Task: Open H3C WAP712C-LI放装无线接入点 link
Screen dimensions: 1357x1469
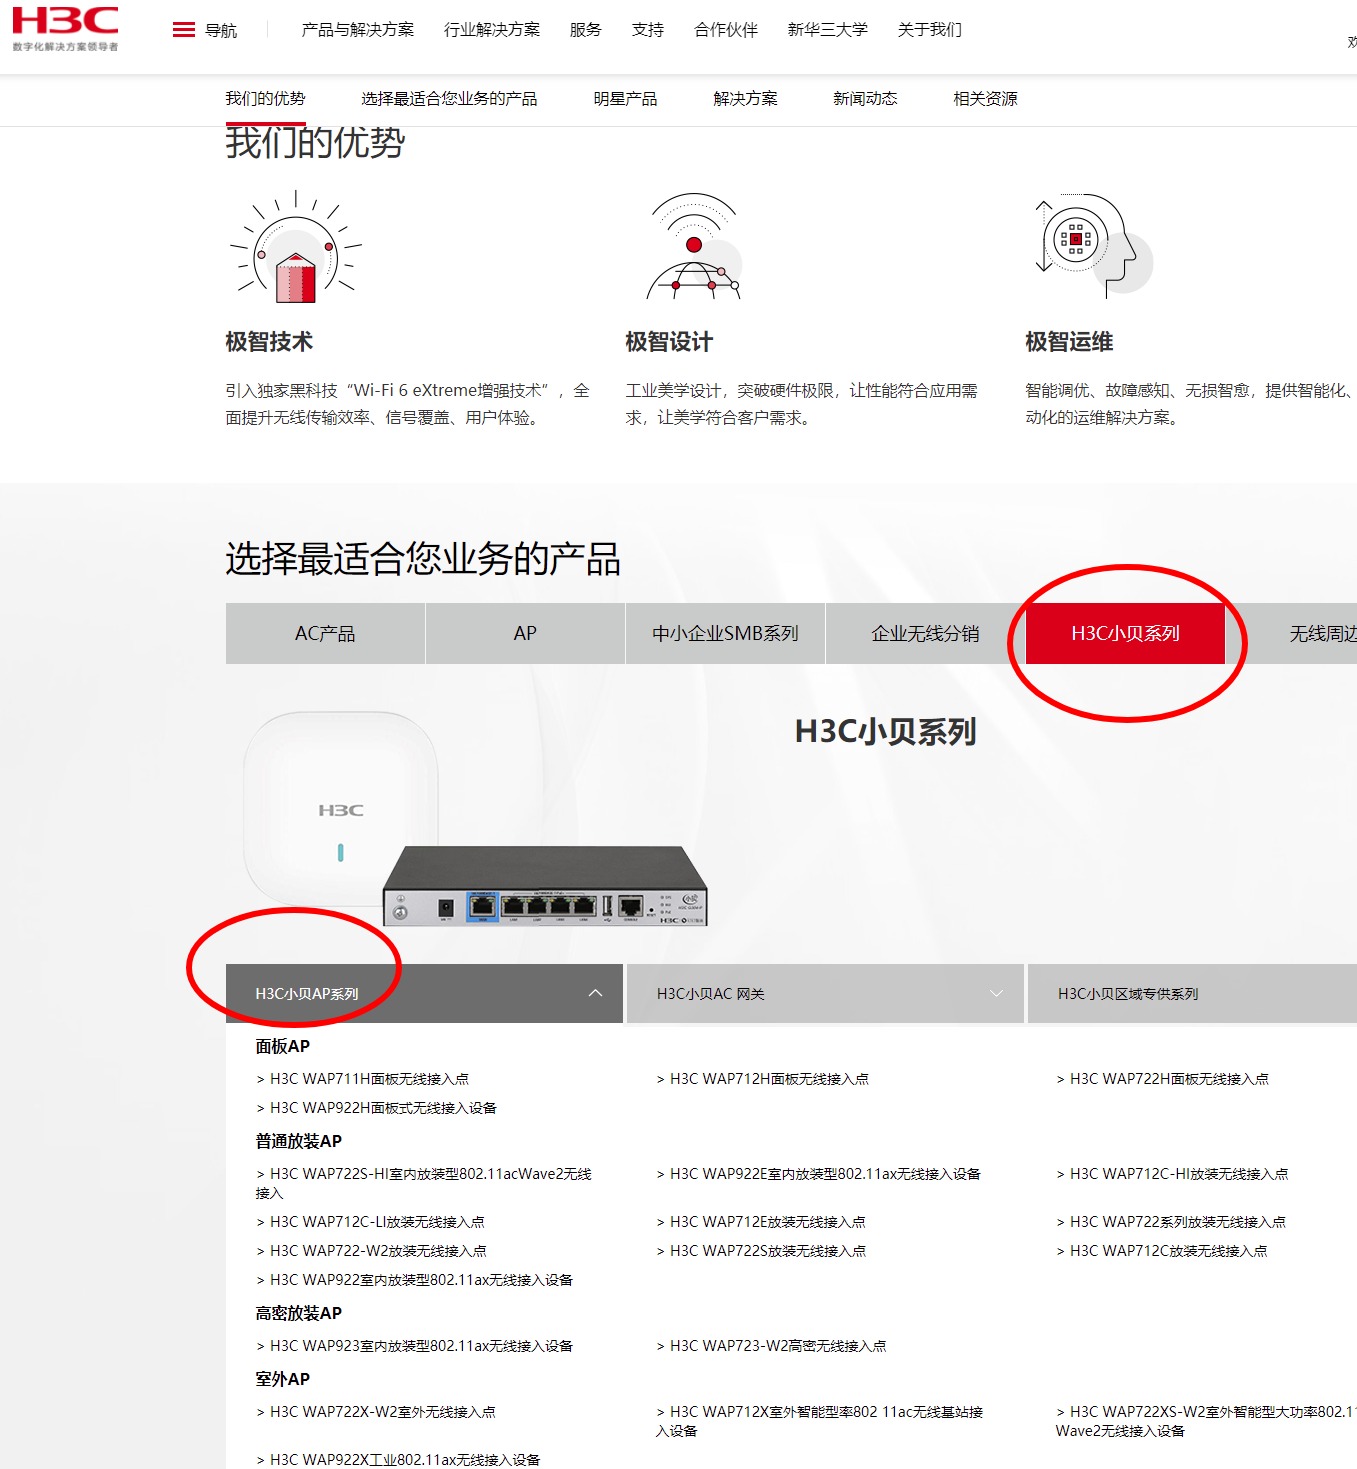Action: click(x=370, y=1222)
